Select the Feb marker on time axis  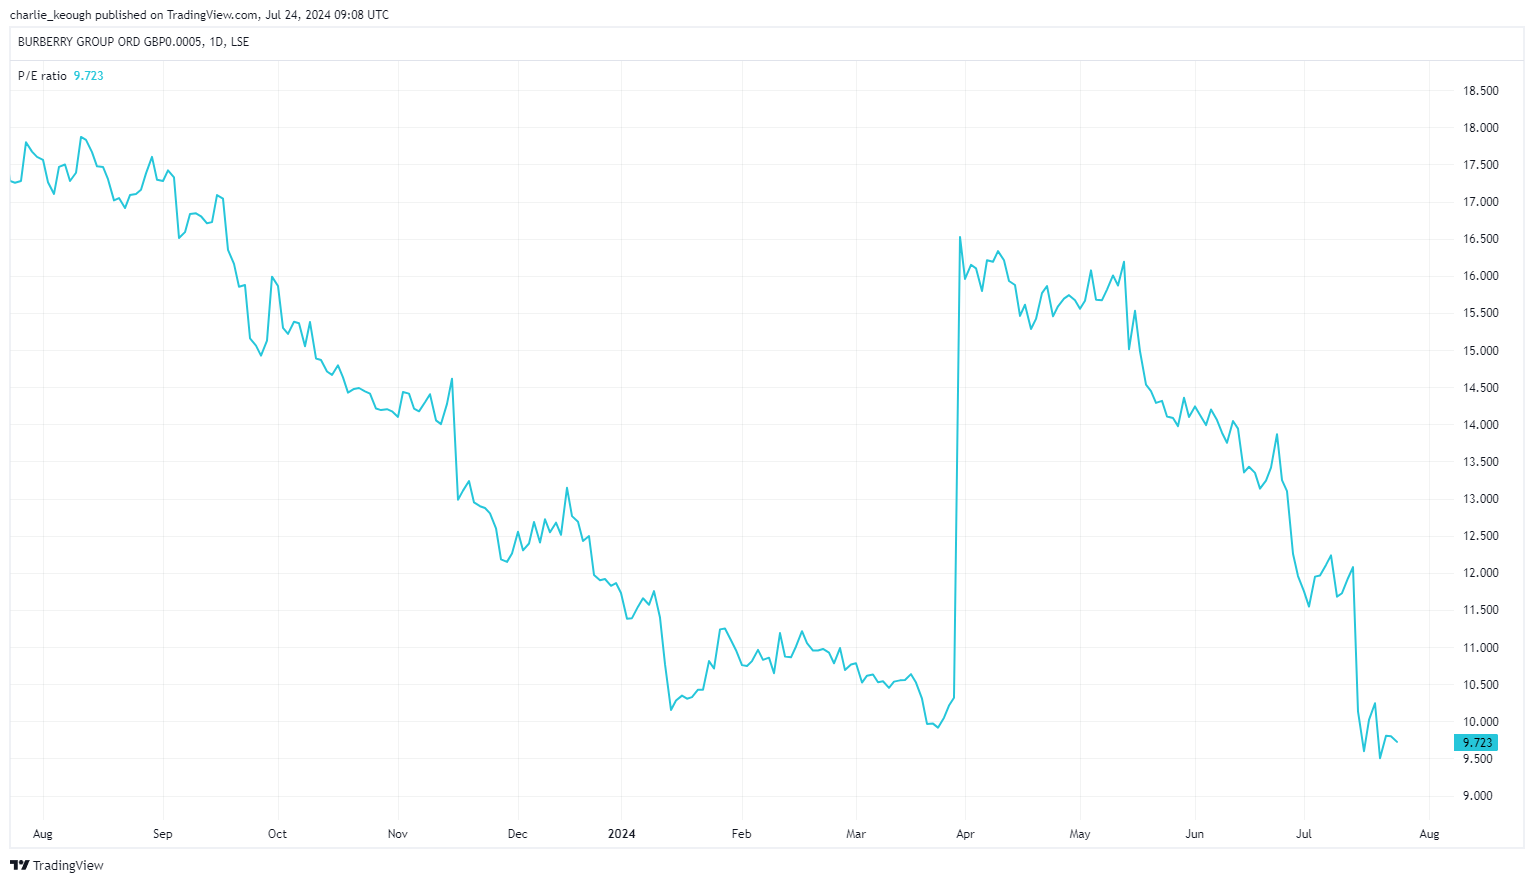[x=741, y=834]
